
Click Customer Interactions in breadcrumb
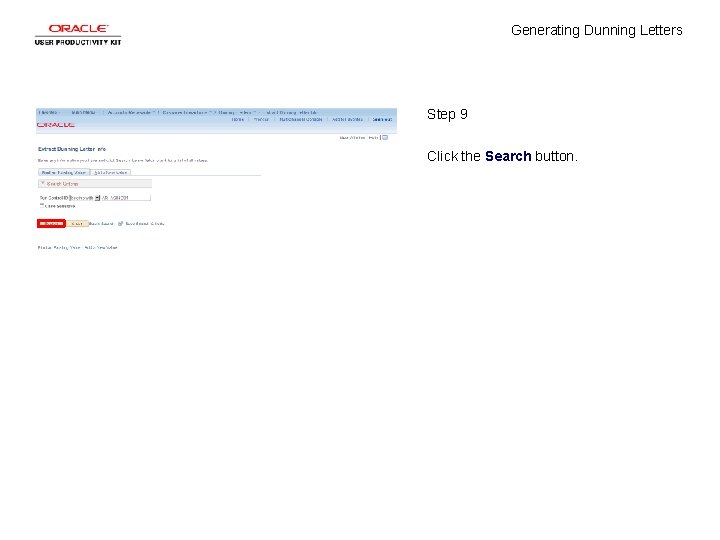point(185,112)
